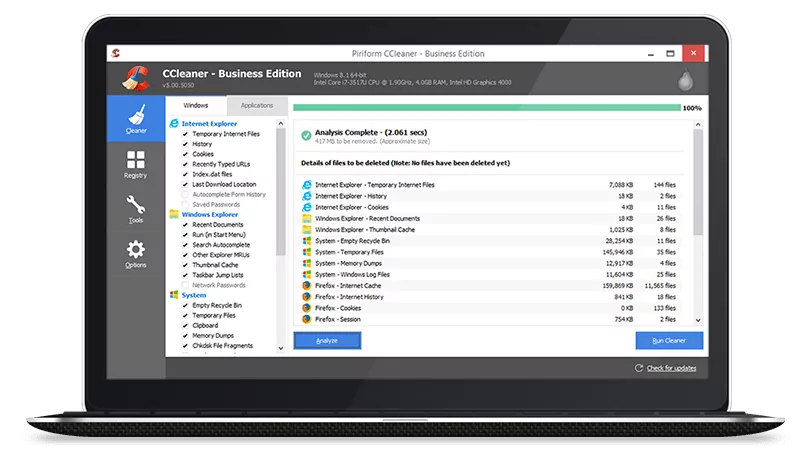The image size is (800, 450).
Task: Open the Options gear section
Action: coord(136,254)
